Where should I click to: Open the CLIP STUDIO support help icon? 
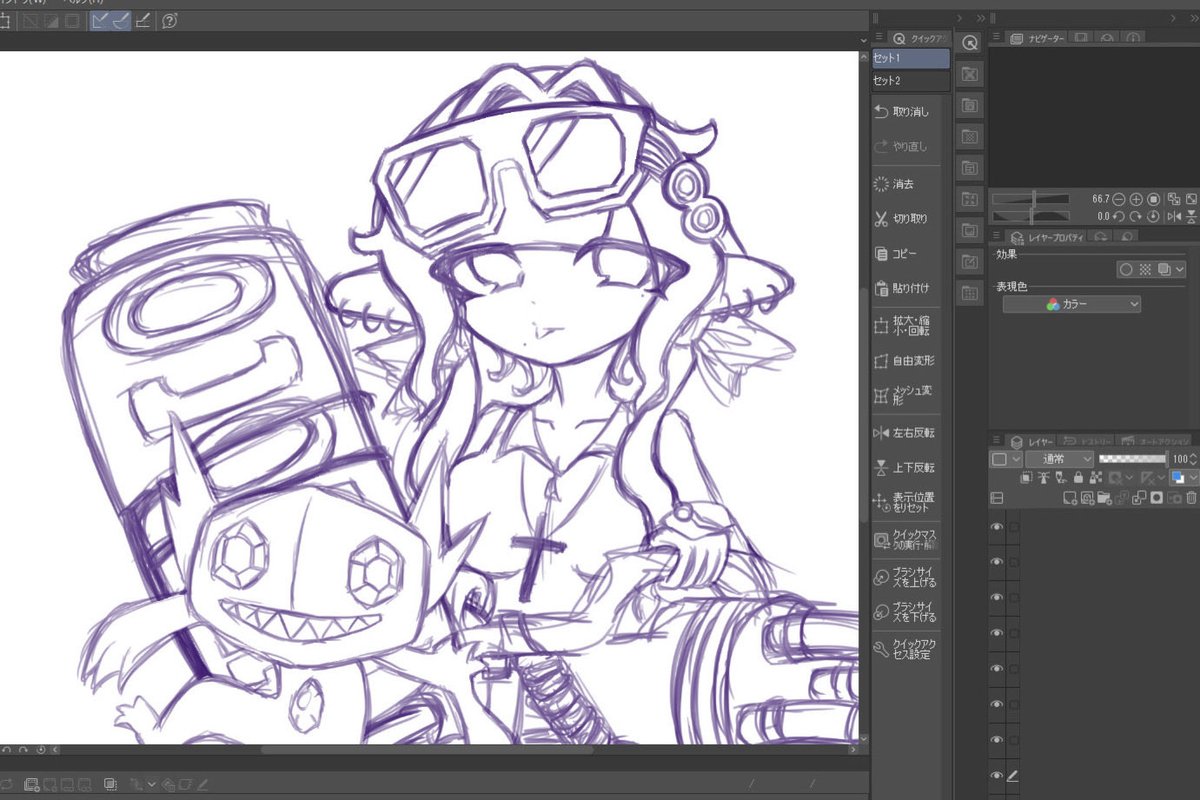coord(169,20)
